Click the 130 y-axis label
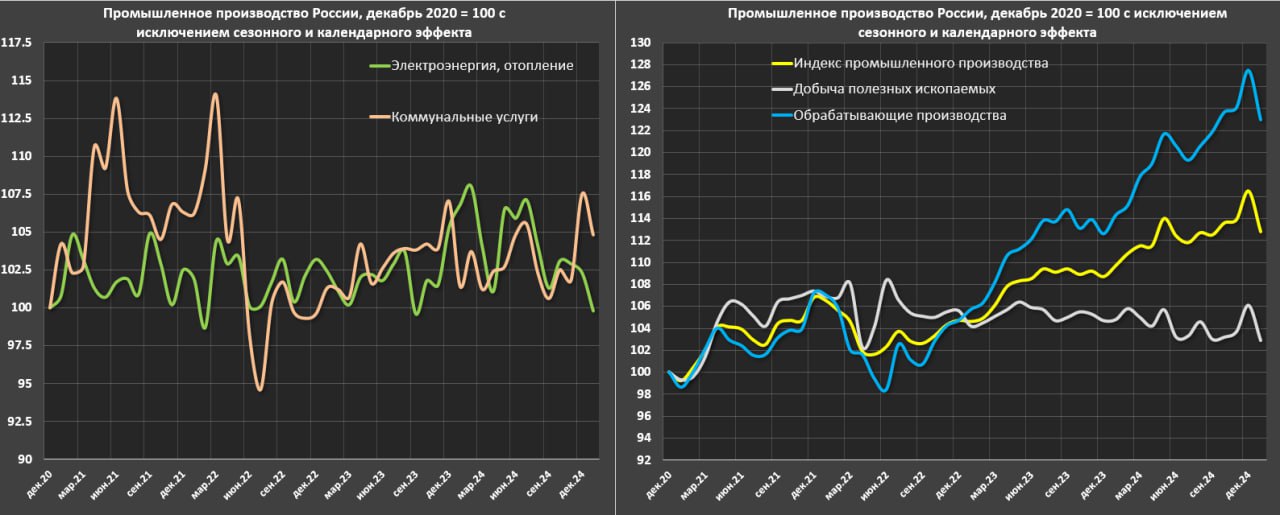This screenshot has height=515, width=1280. click(640, 43)
